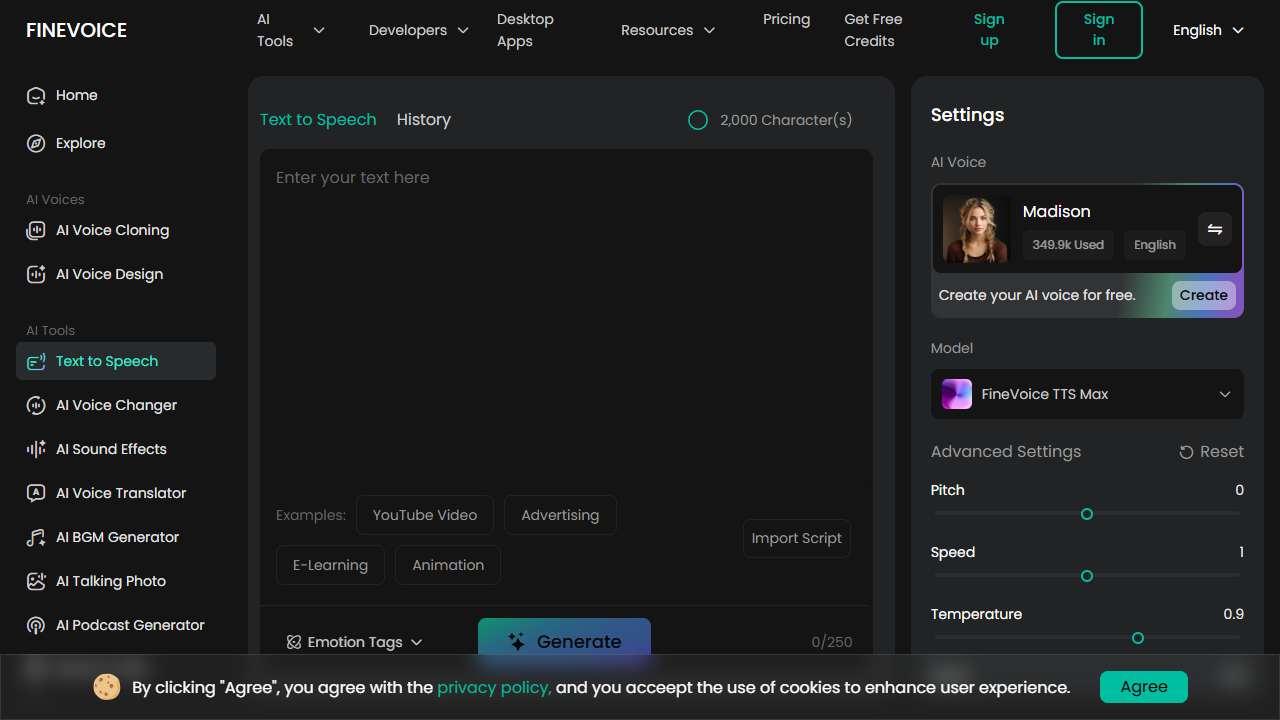
Task: Open the FineVoice TTS Max model dropdown
Action: coord(1087,394)
